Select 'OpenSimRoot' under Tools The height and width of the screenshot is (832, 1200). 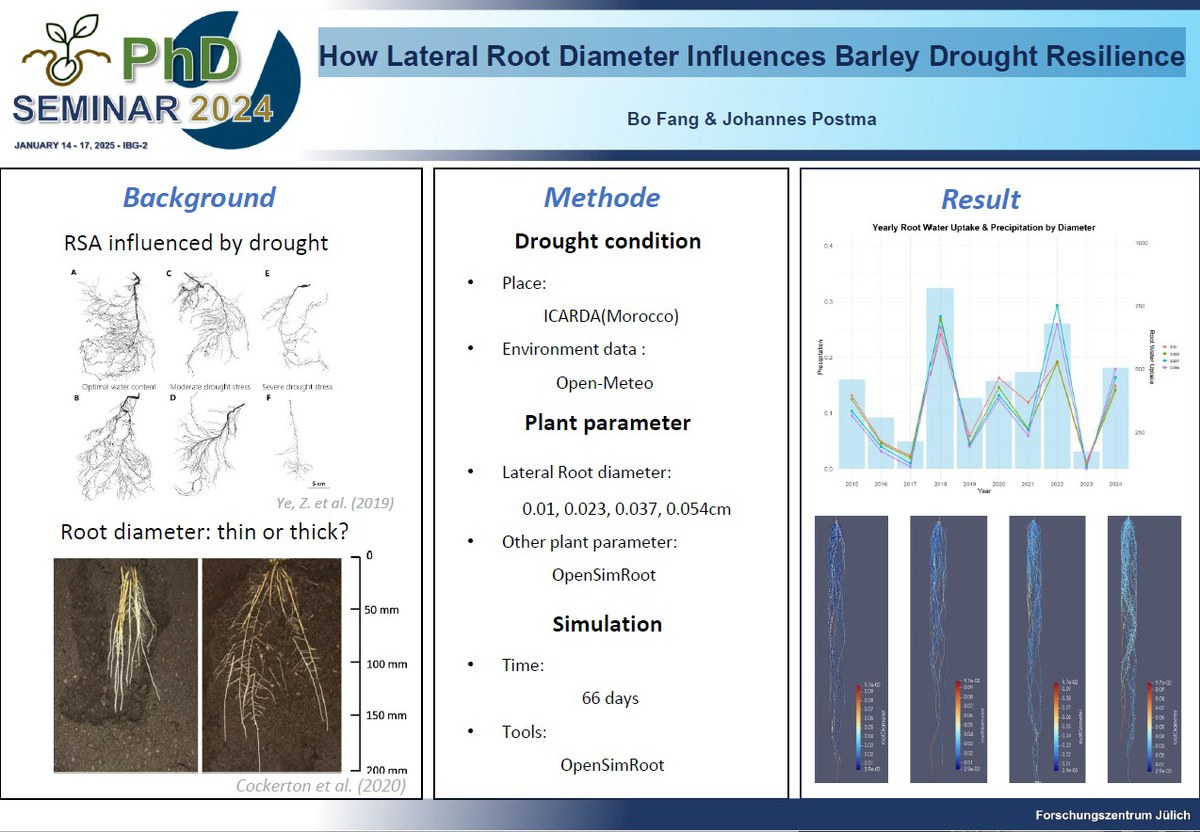click(612, 765)
